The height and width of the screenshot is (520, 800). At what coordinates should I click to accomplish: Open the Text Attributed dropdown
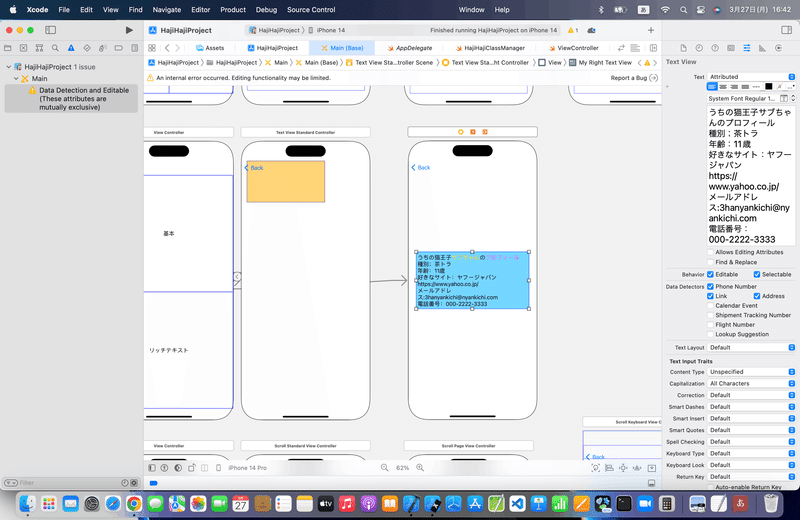(751, 77)
